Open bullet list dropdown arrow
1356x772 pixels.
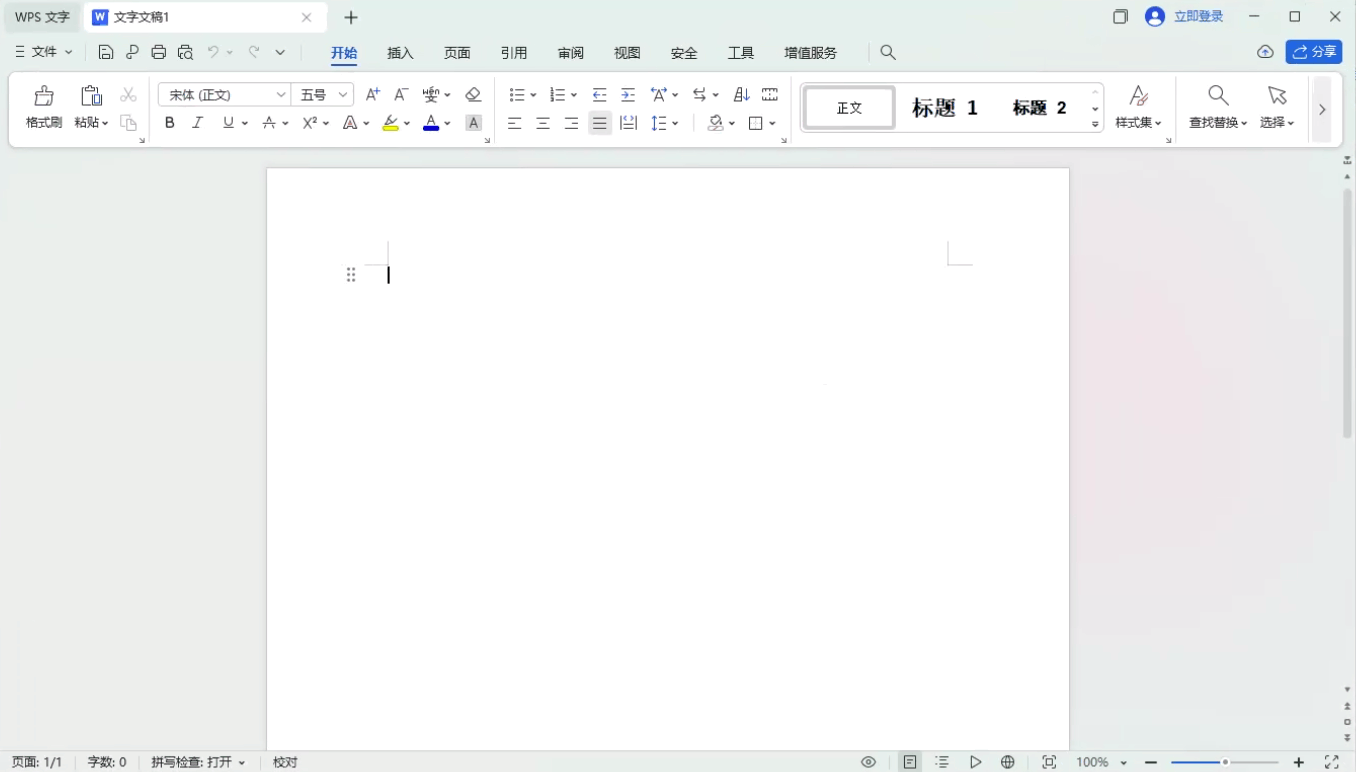click(533, 95)
